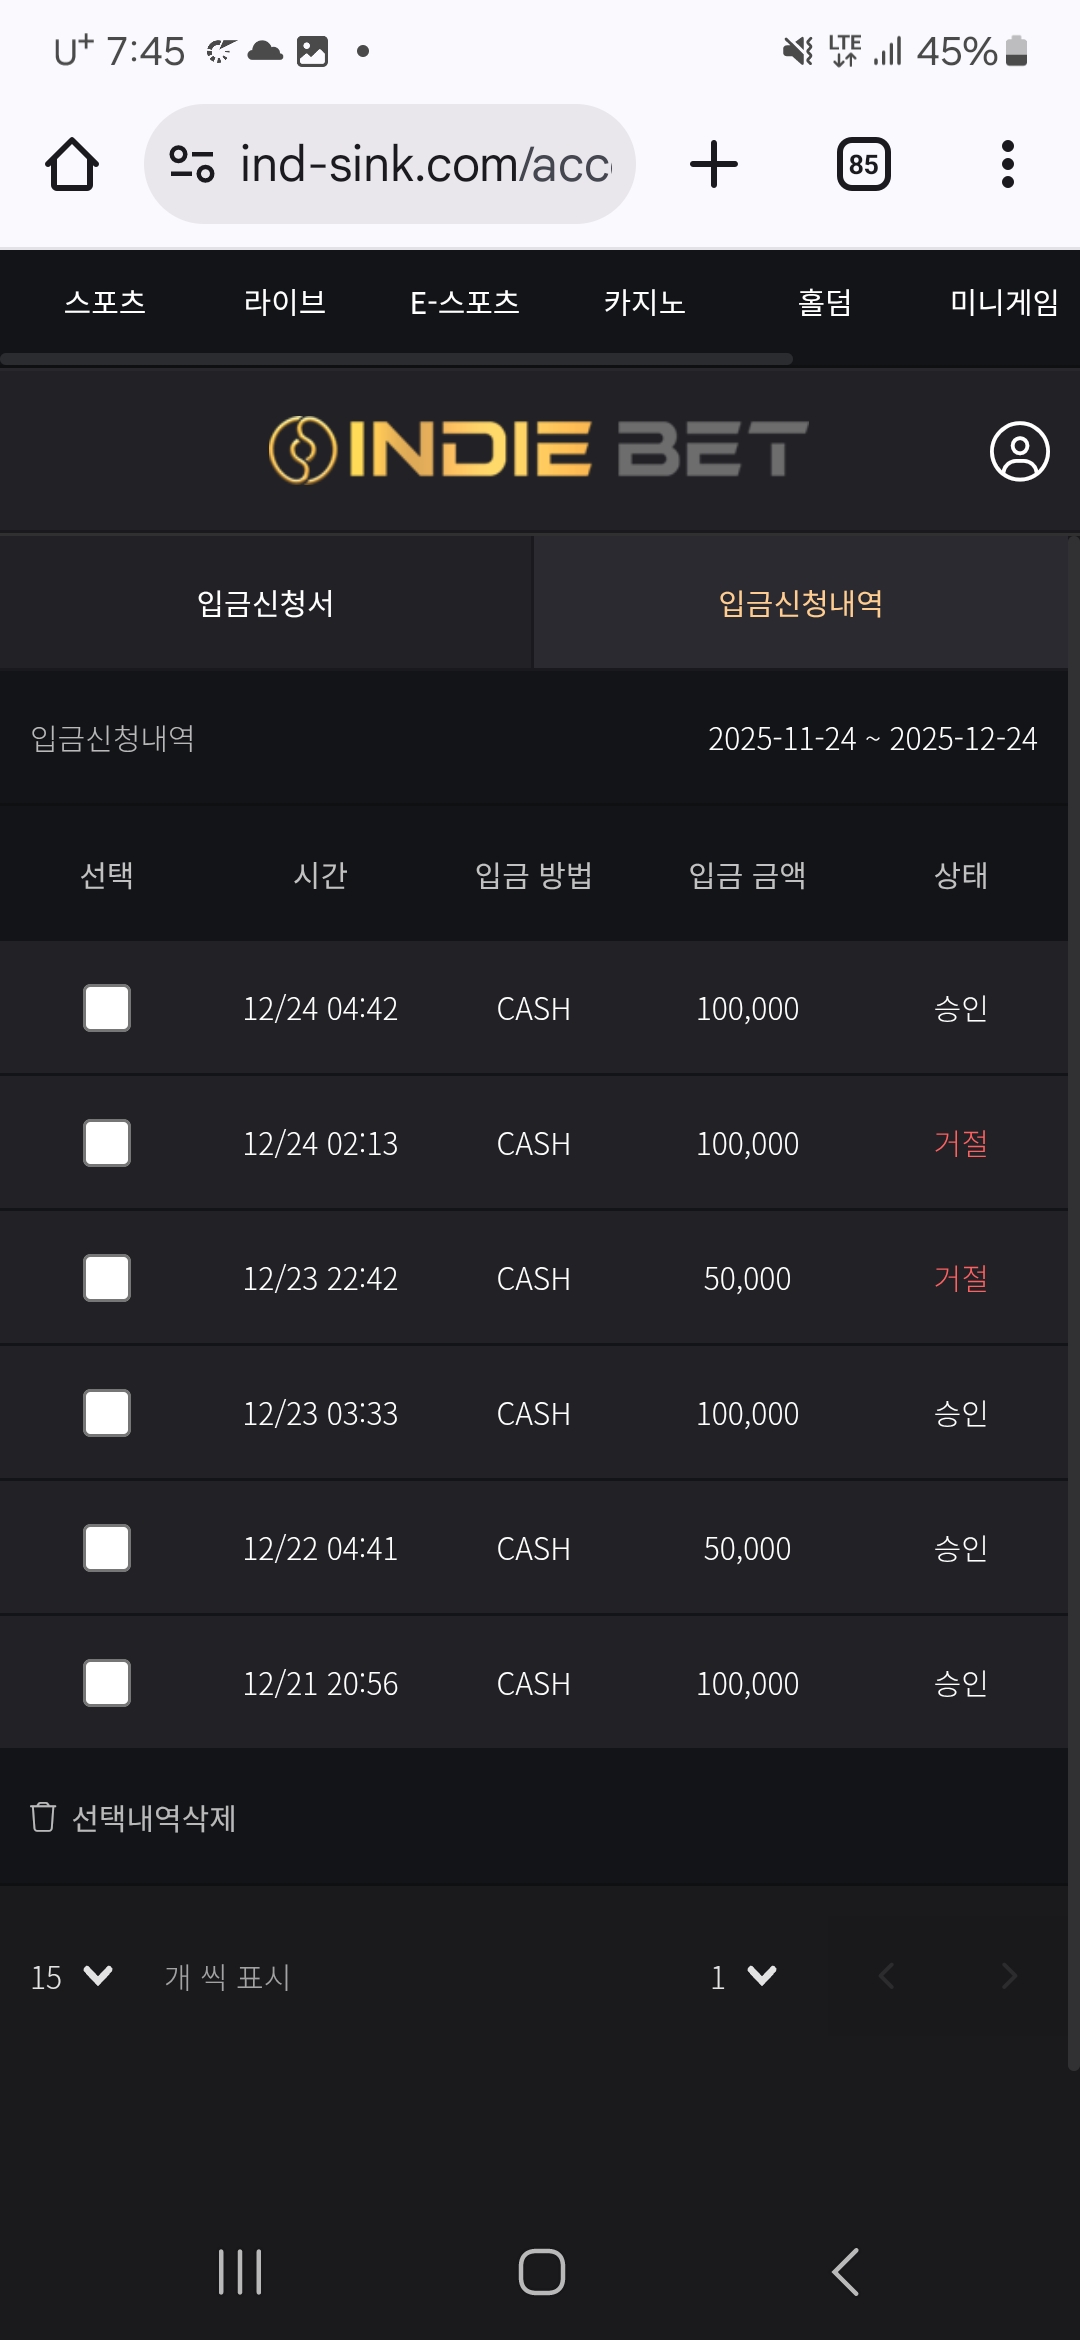Open user profile account icon
The image size is (1080, 2340).
pyautogui.click(x=1019, y=451)
